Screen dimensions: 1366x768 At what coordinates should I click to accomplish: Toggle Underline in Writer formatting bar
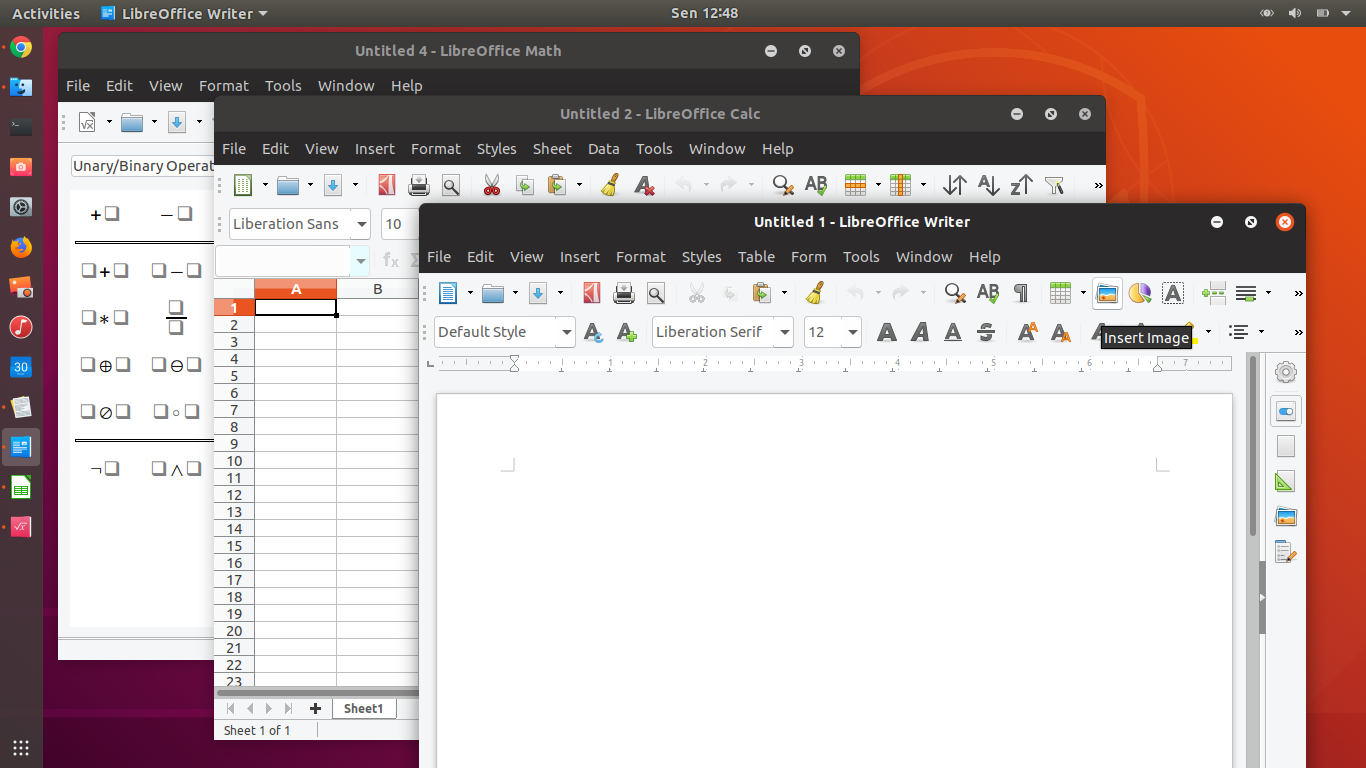953,332
